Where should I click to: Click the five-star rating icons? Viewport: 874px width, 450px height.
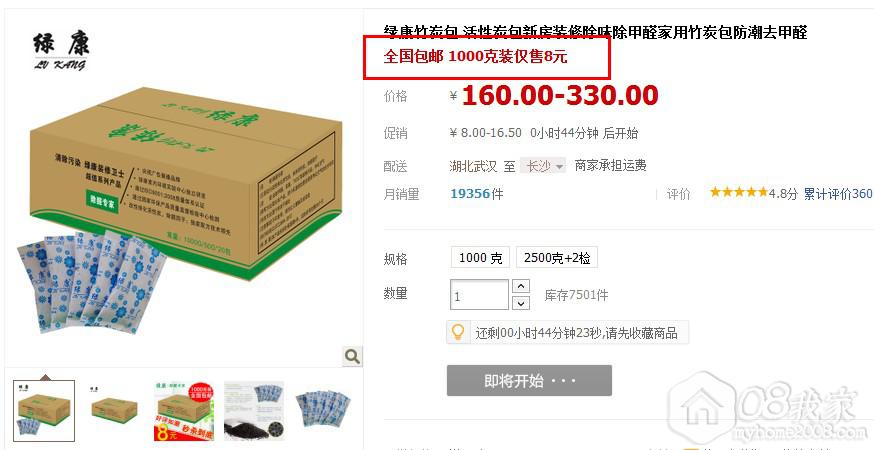point(738,193)
